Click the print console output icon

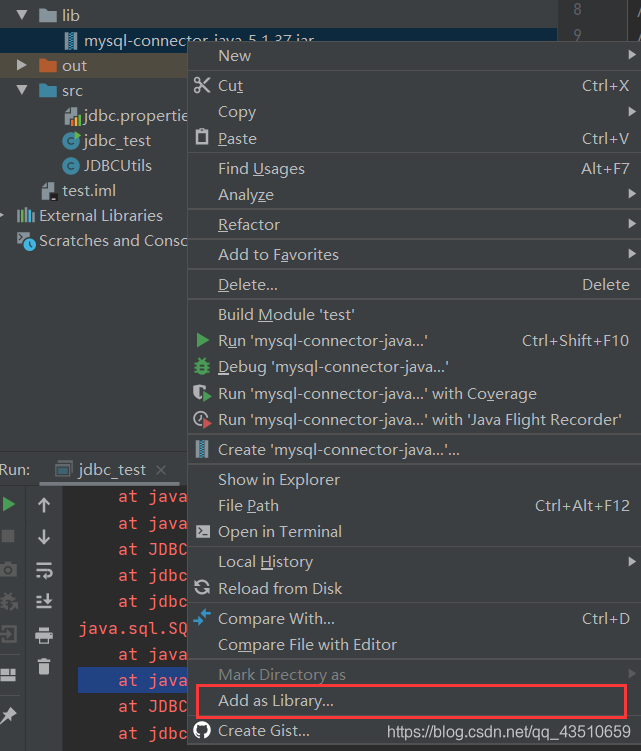coord(44,635)
